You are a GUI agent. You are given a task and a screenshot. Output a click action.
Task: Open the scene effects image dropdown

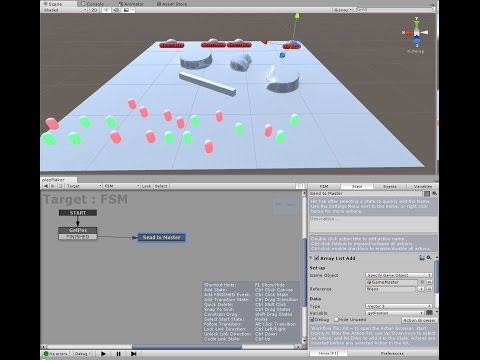pos(128,10)
